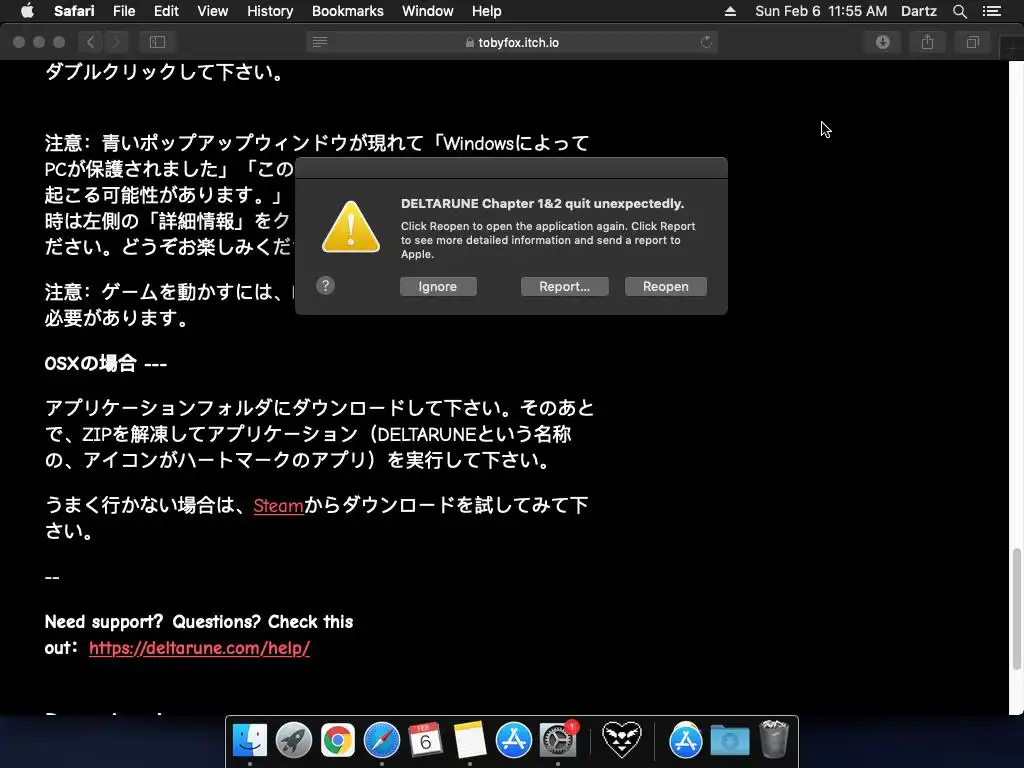
Task: Open the help question mark in dialog
Action: pyautogui.click(x=325, y=285)
